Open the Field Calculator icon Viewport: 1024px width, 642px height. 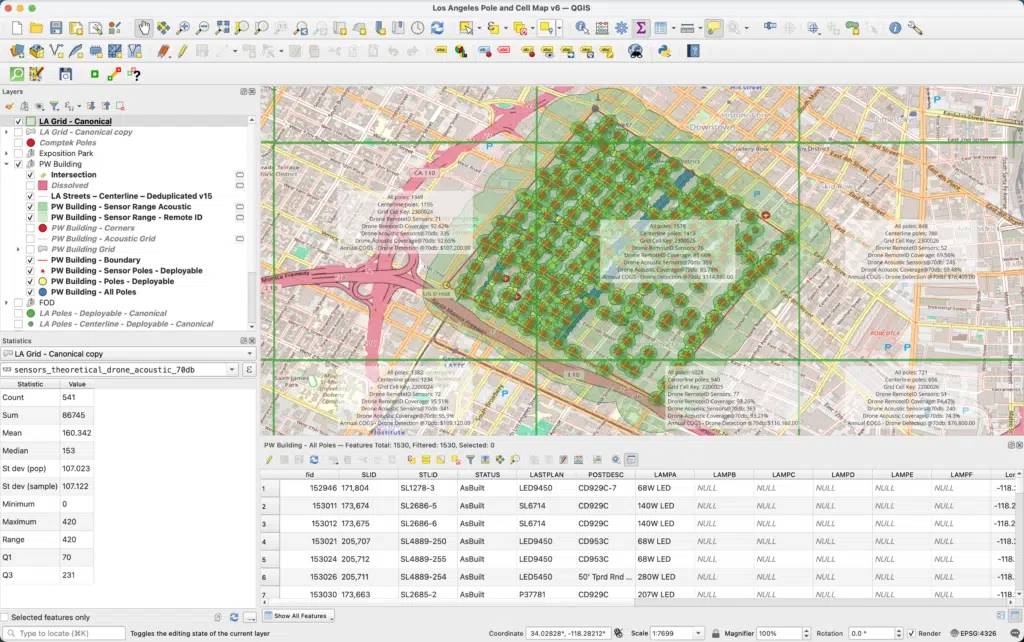pos(601,30)
